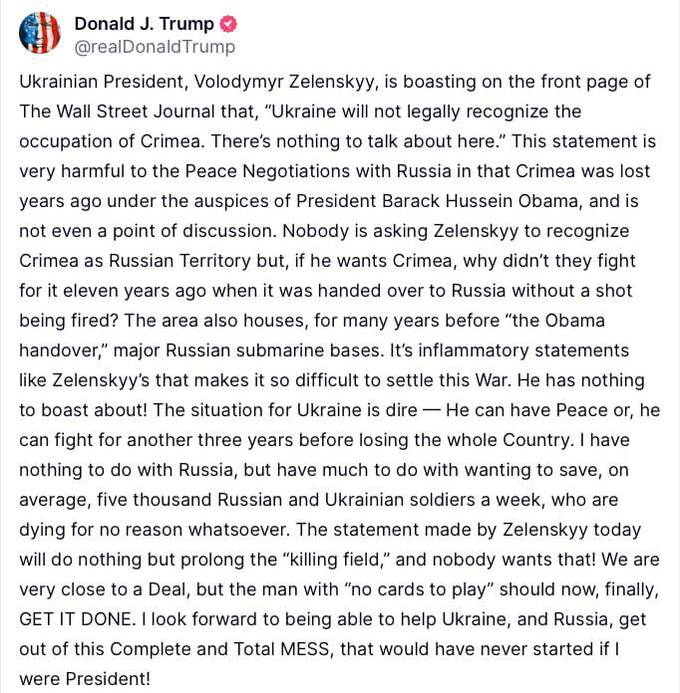Viewport: 680px width, 693px height.
Task: Click the red verified checkmark badge
Action: 228,24
